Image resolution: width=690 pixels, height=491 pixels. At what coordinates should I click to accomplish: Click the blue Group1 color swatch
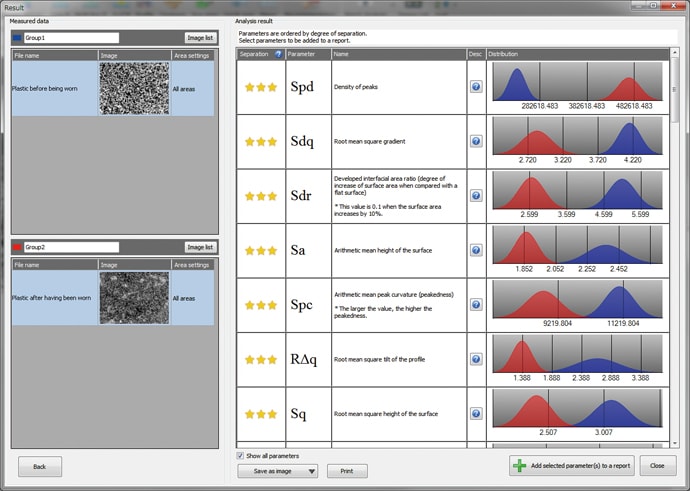point(18,38)
